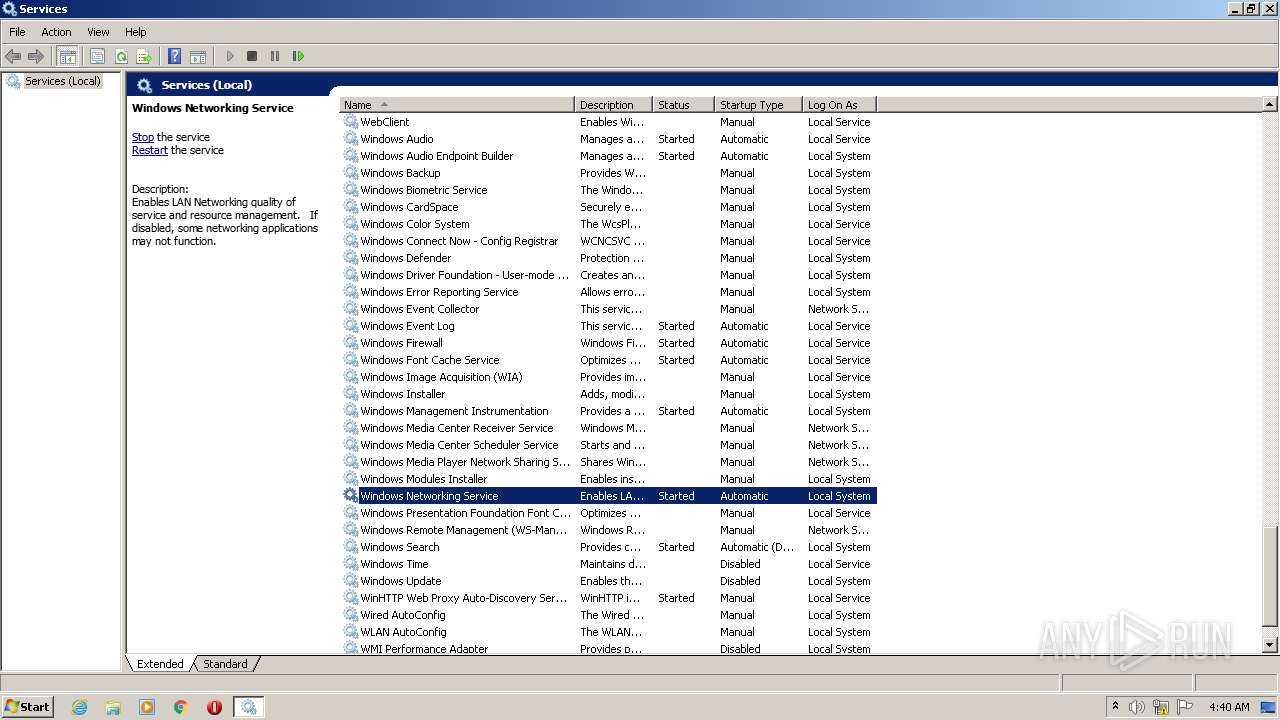1280x720 pixels.
Task: Select the Windows Event Log service
Action: 608,326
